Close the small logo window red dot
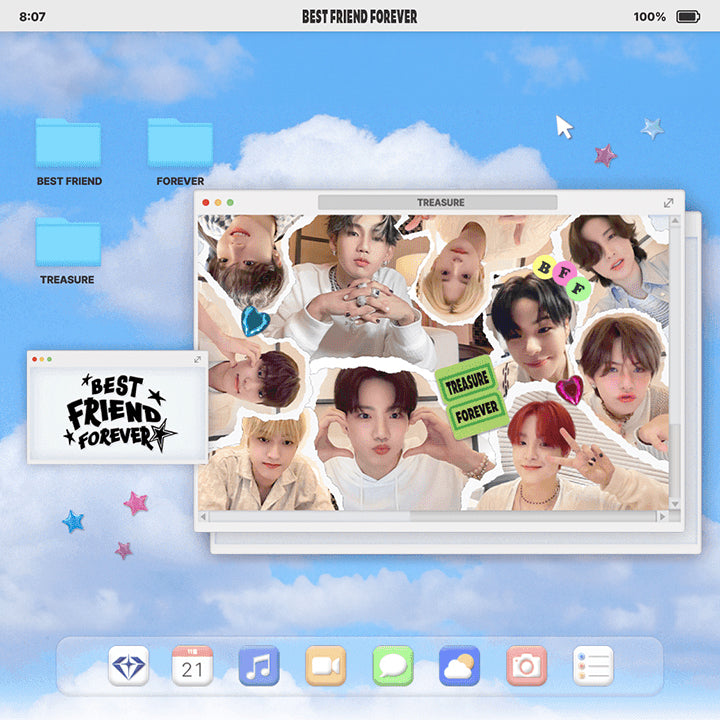The width and height of the screenshot is (720, 720). (x=34, y=359)
